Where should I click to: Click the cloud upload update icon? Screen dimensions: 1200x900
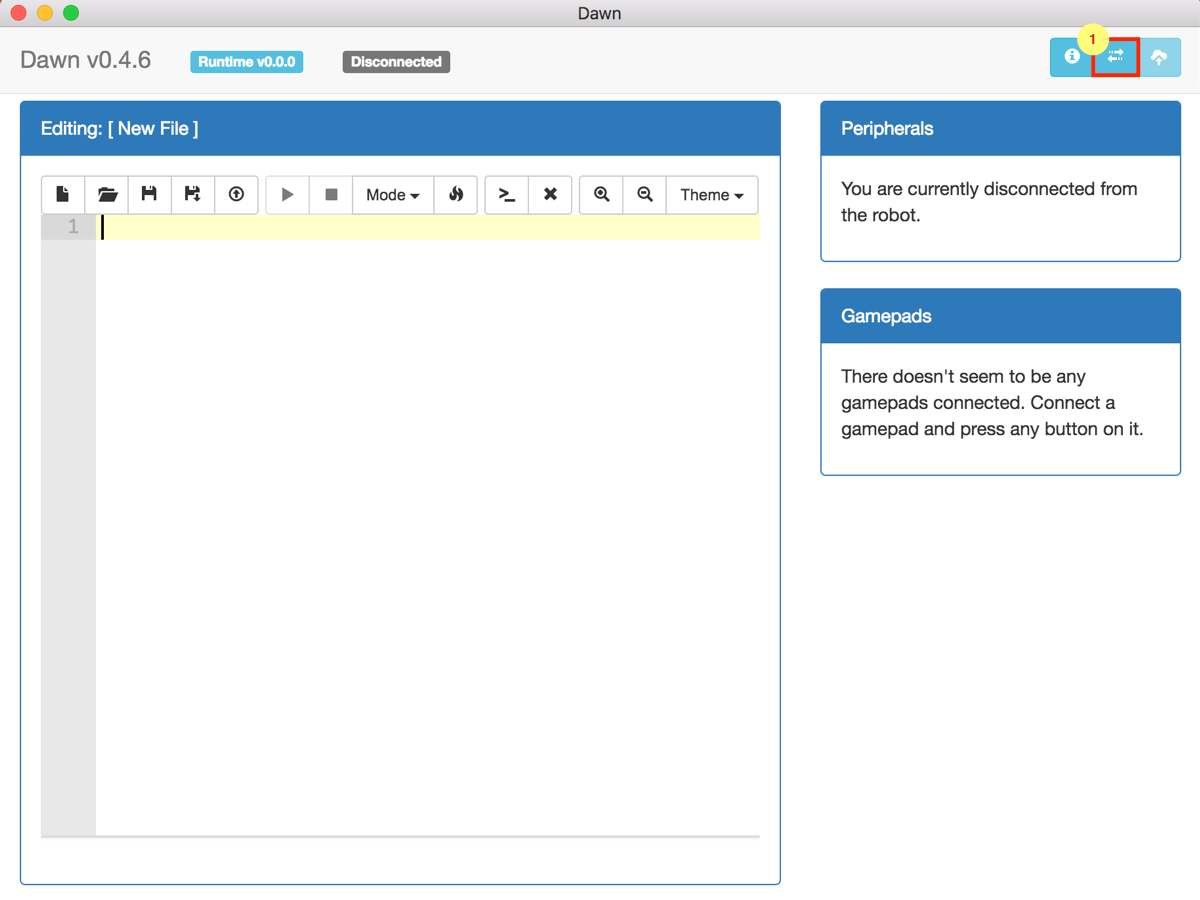[x=1159, y=57]
